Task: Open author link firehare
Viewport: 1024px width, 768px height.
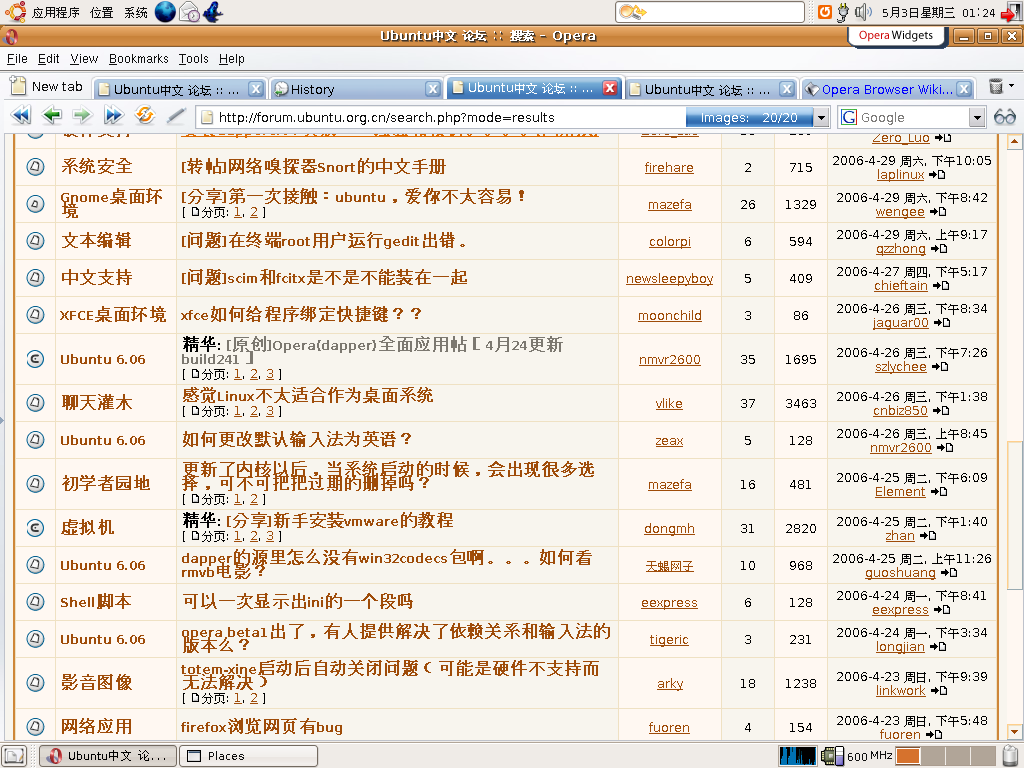Action: pos(669,167)
